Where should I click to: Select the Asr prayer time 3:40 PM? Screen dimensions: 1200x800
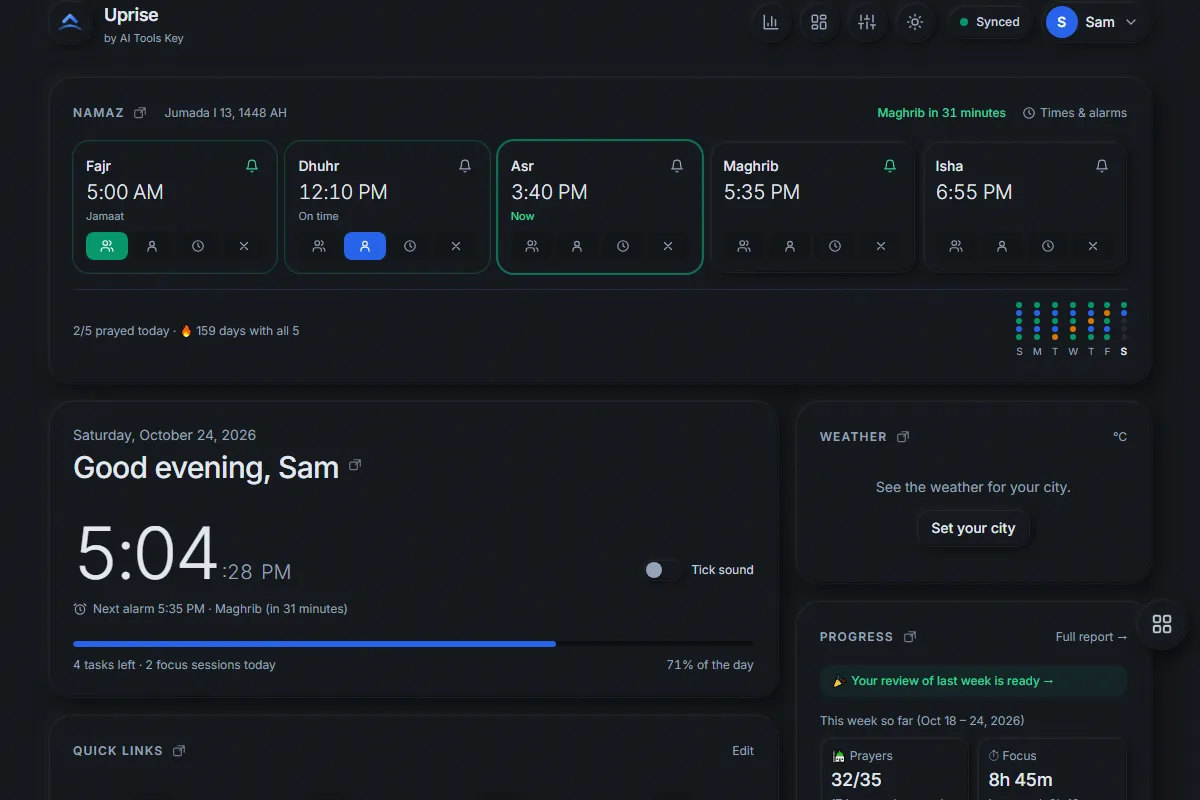[549, 192]
